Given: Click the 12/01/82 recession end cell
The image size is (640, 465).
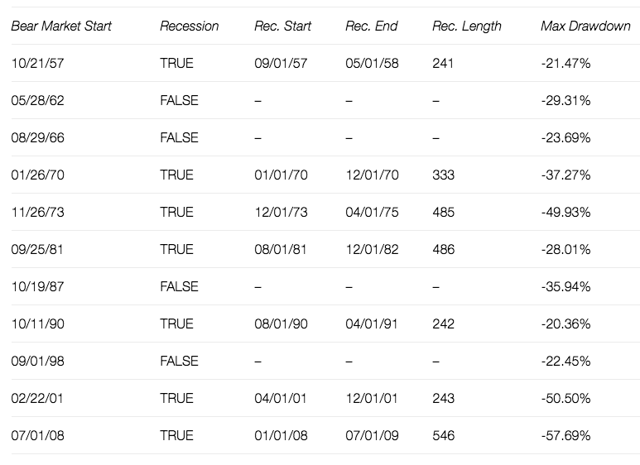Looking at the screenshot, I should pyautogui.click(x=372, y=249).
